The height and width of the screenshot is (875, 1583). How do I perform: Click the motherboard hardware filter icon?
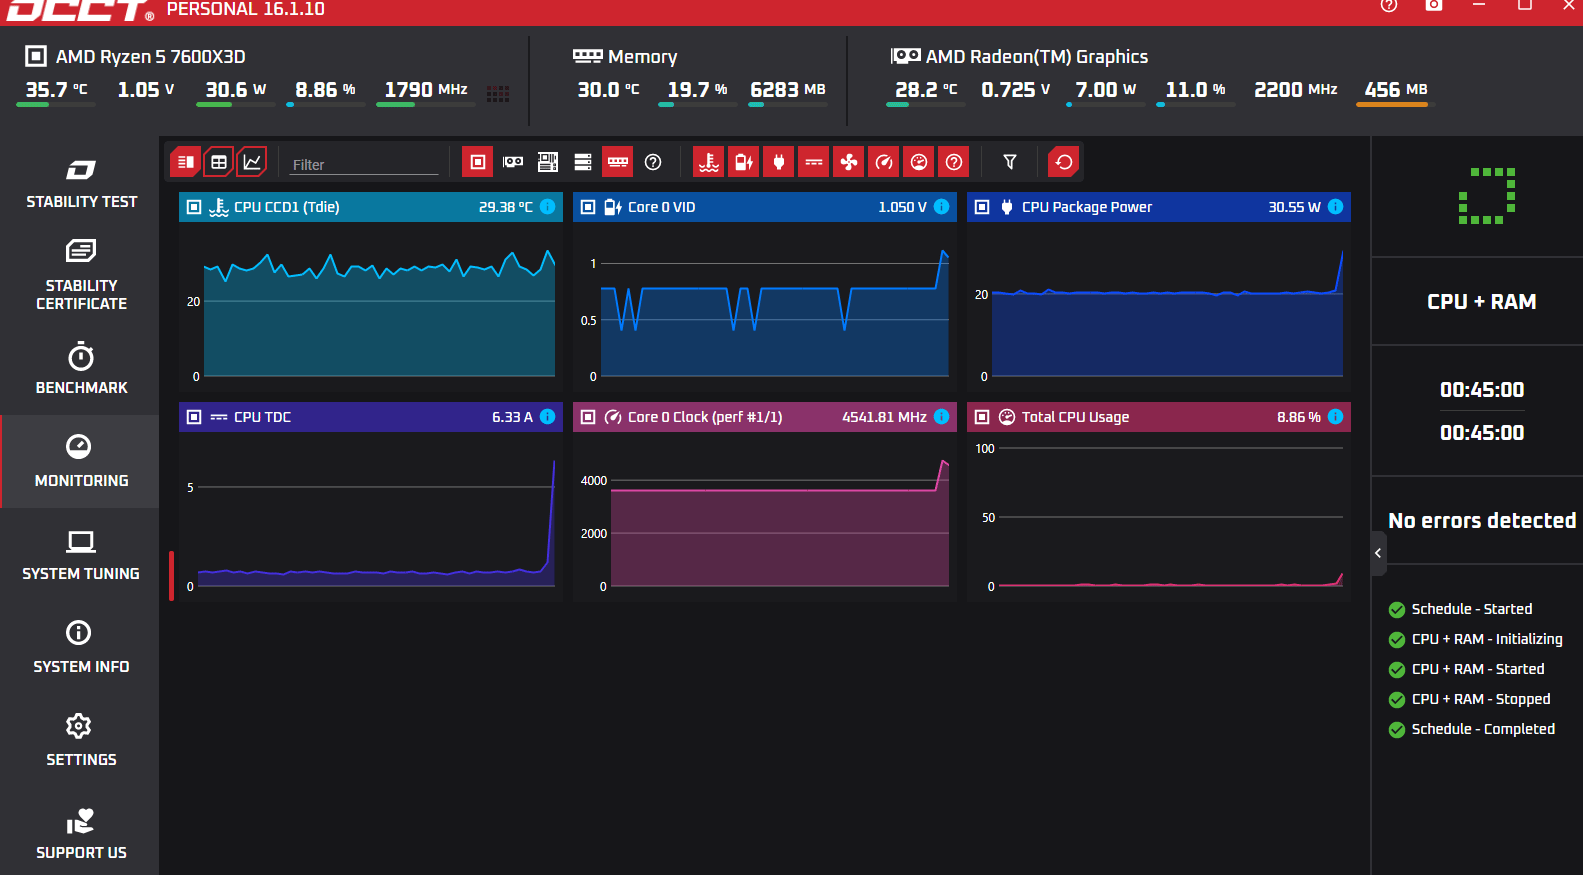pos(548,162)
